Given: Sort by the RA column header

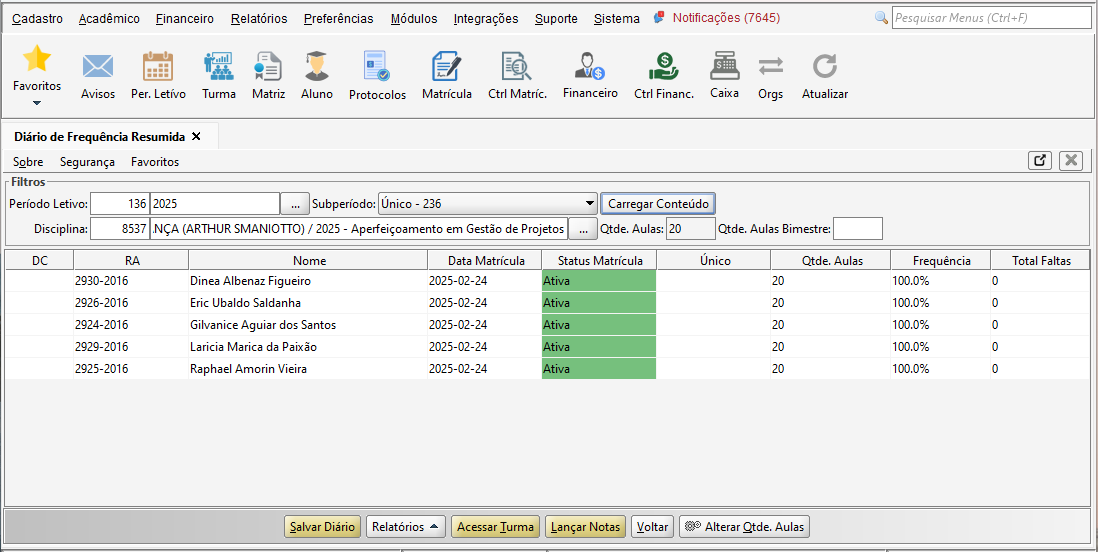Looking at the screenshot, I should pyautogui.click(x=132, y=261).
